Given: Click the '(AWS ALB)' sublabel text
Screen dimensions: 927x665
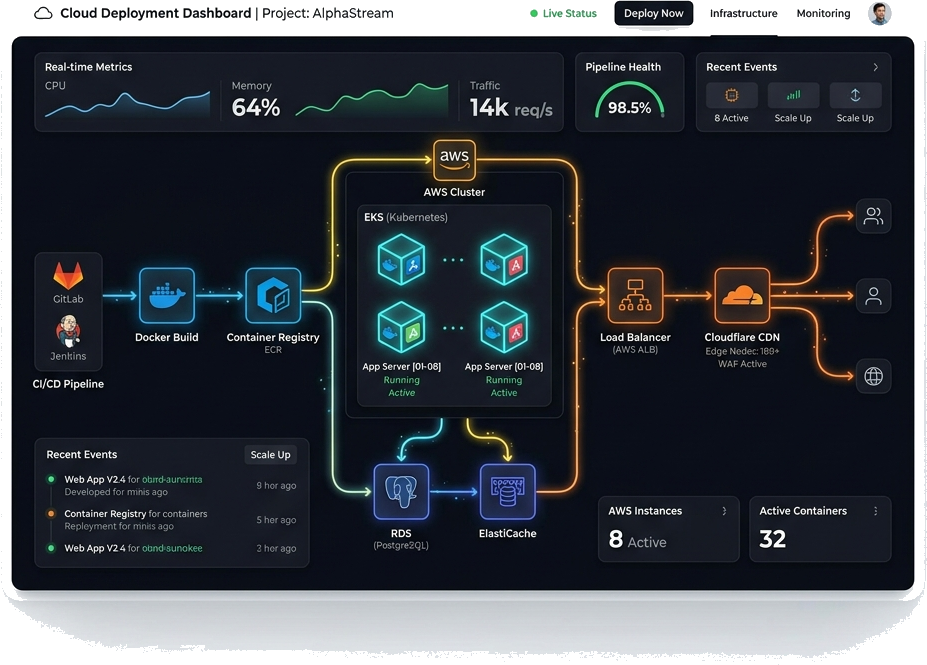Looking at the screenshot, I should [635, 349].
